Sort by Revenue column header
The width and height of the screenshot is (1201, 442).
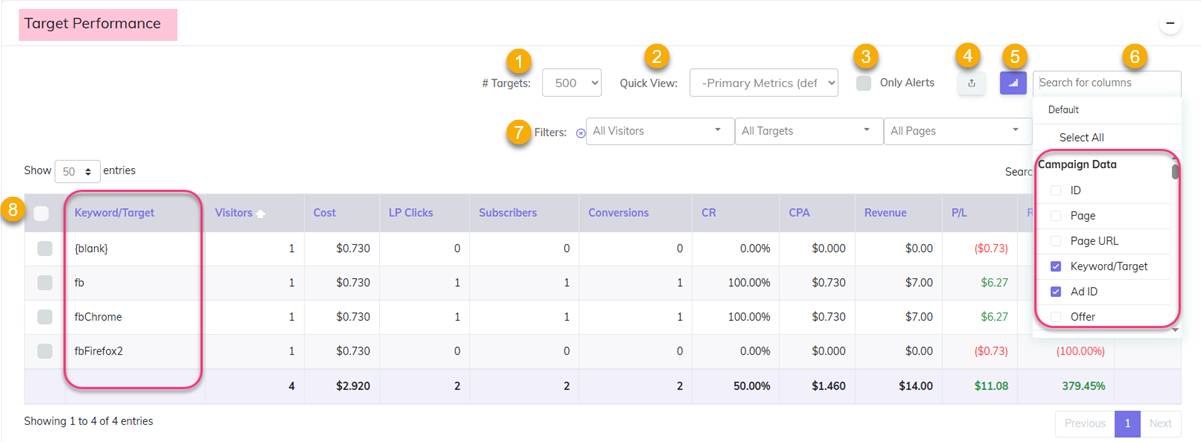pyautogui.click(x=886, y=213)
